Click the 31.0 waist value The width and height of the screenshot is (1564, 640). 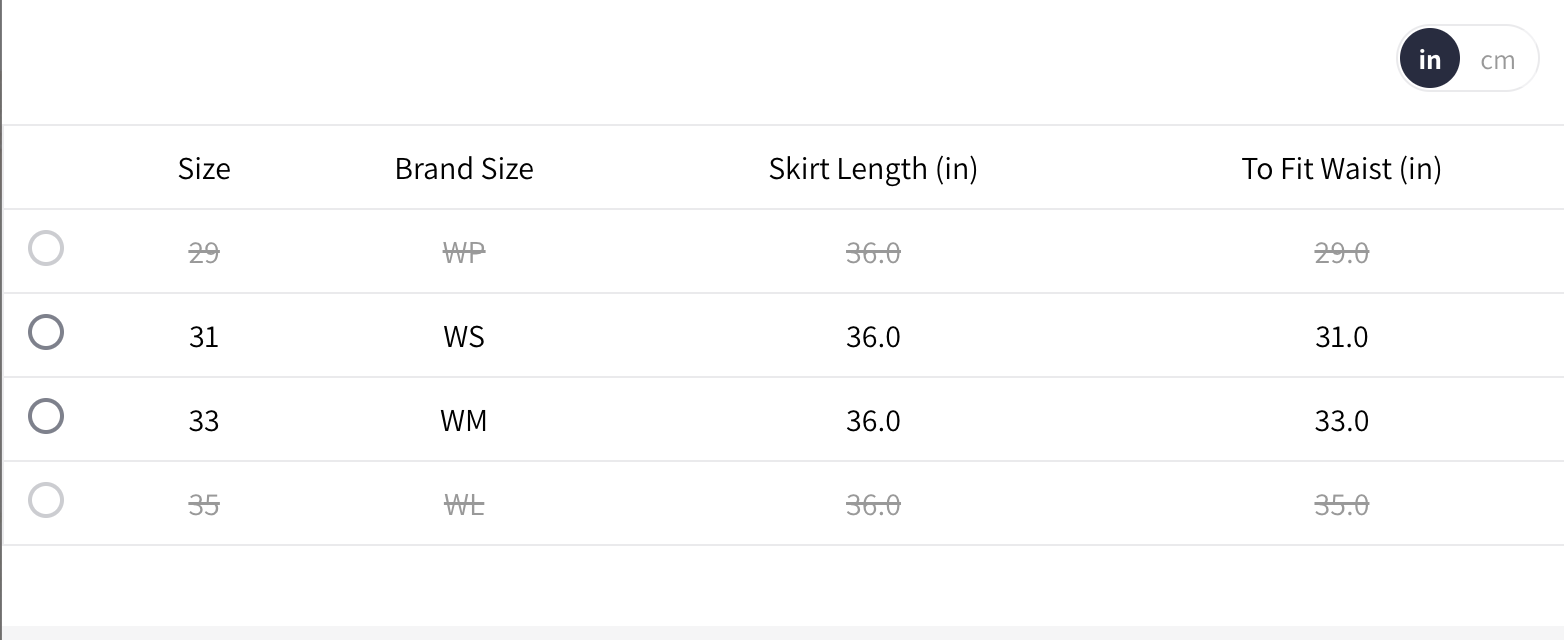1341,336
